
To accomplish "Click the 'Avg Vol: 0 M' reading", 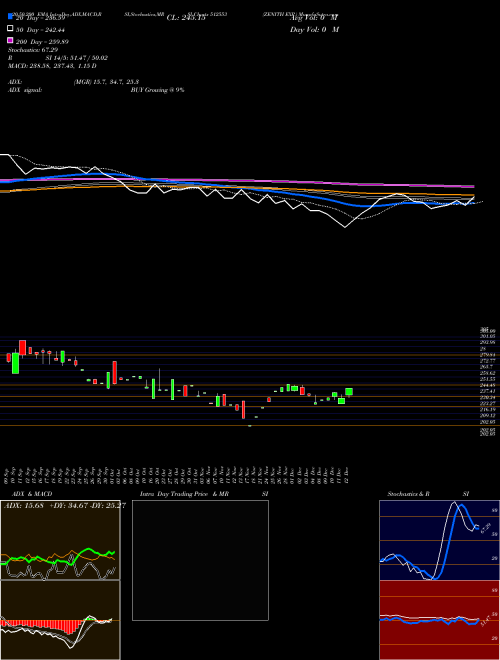I will [314, 18].
